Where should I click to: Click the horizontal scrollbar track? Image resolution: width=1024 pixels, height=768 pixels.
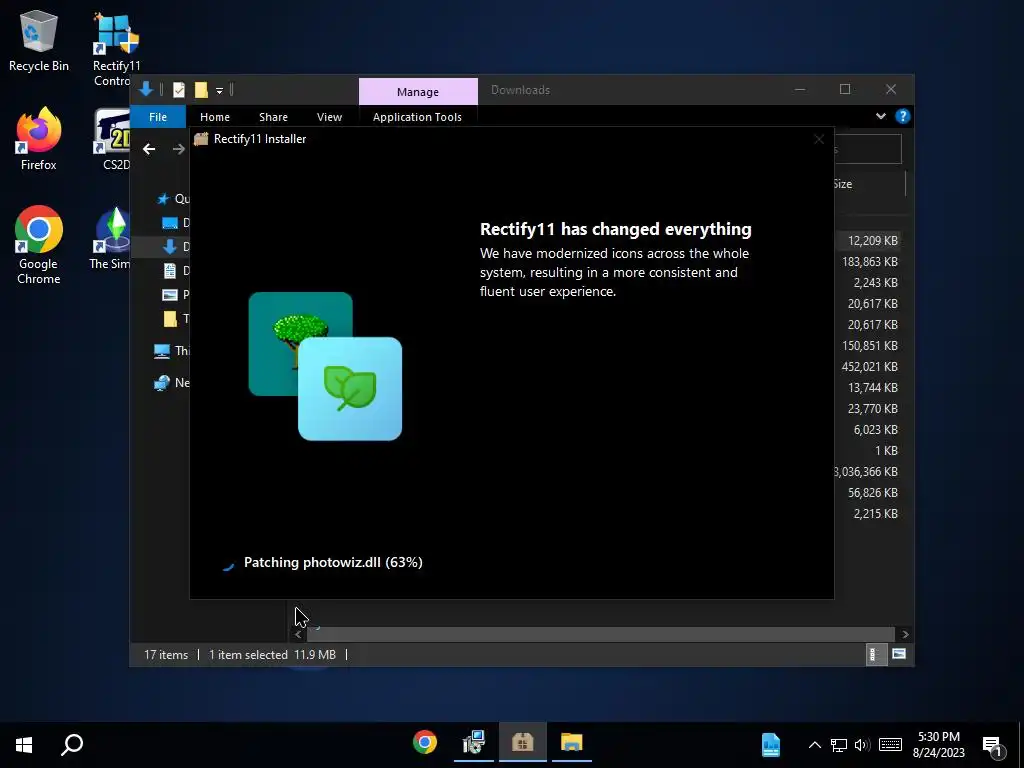[x=601, y=634]
